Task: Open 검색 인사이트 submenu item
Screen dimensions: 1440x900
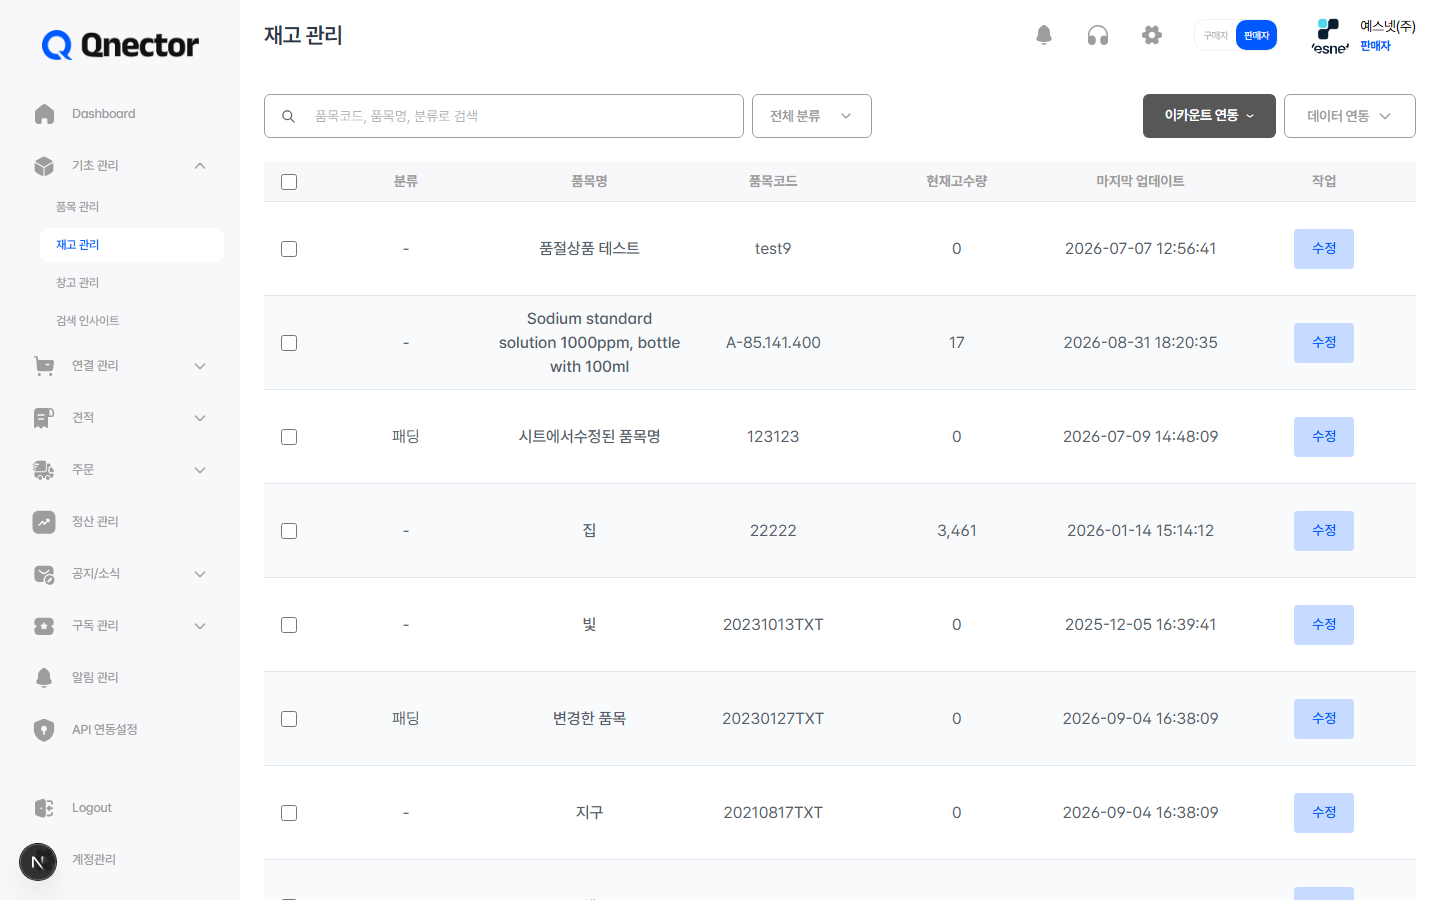Action: click(x=88, y=321)
